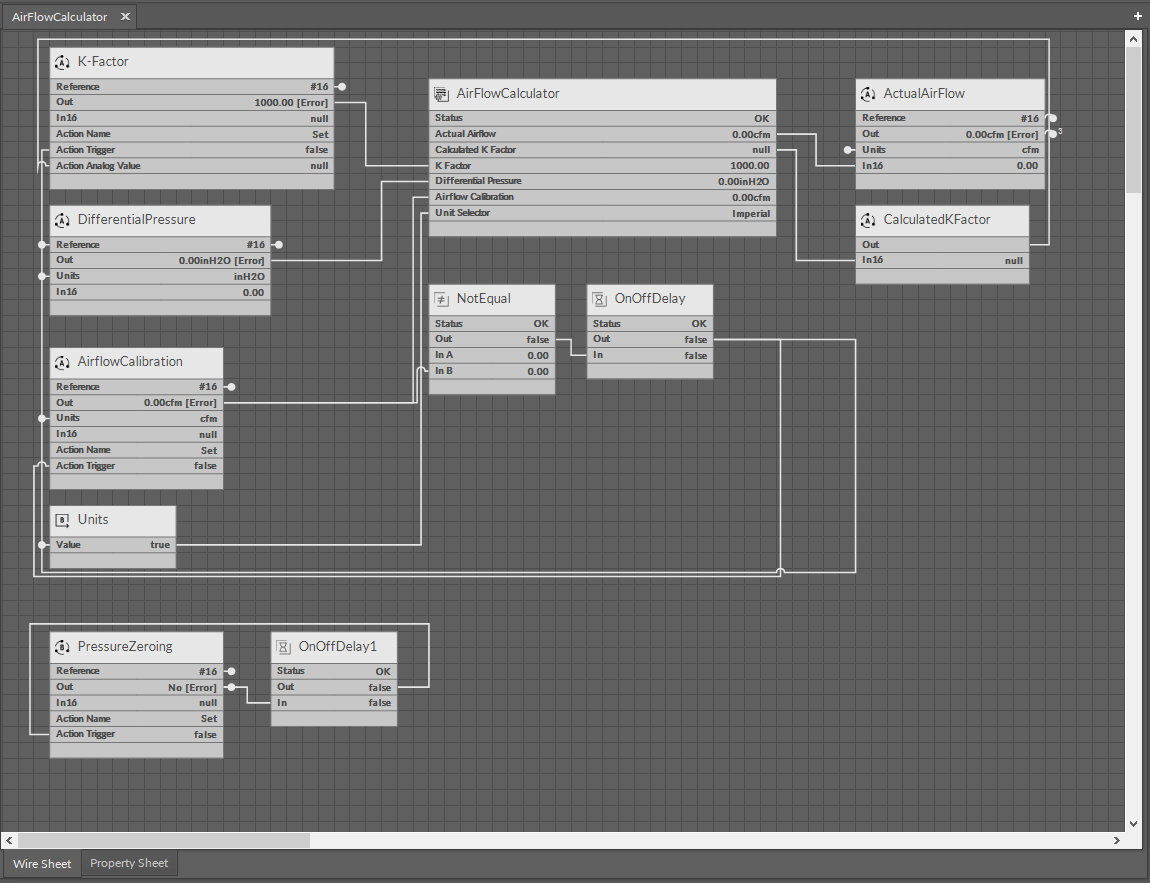Viewport: 1150px width, 883px height.
Task: Select the PressureZeroing block icon
Action: tap(62, 647)
